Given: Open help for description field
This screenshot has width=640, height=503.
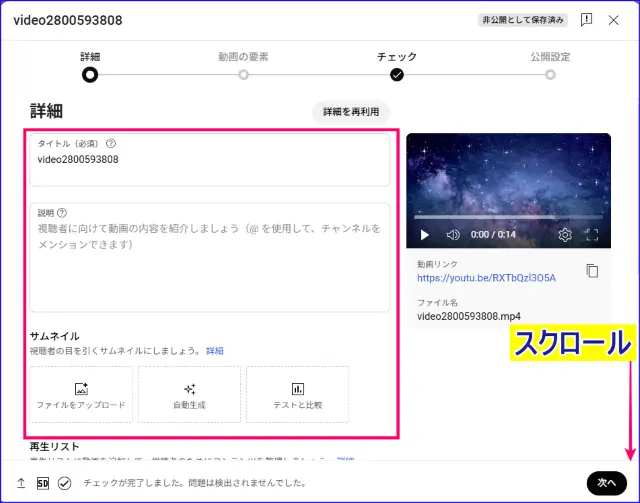Looking at the screenshot, I should [63, 212].
